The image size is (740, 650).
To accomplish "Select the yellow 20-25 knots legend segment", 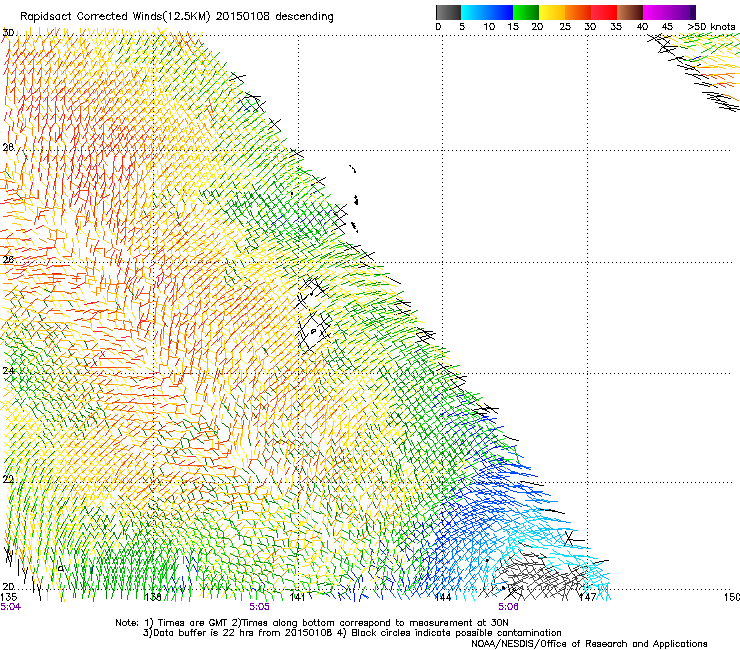I will pos(552,12).
